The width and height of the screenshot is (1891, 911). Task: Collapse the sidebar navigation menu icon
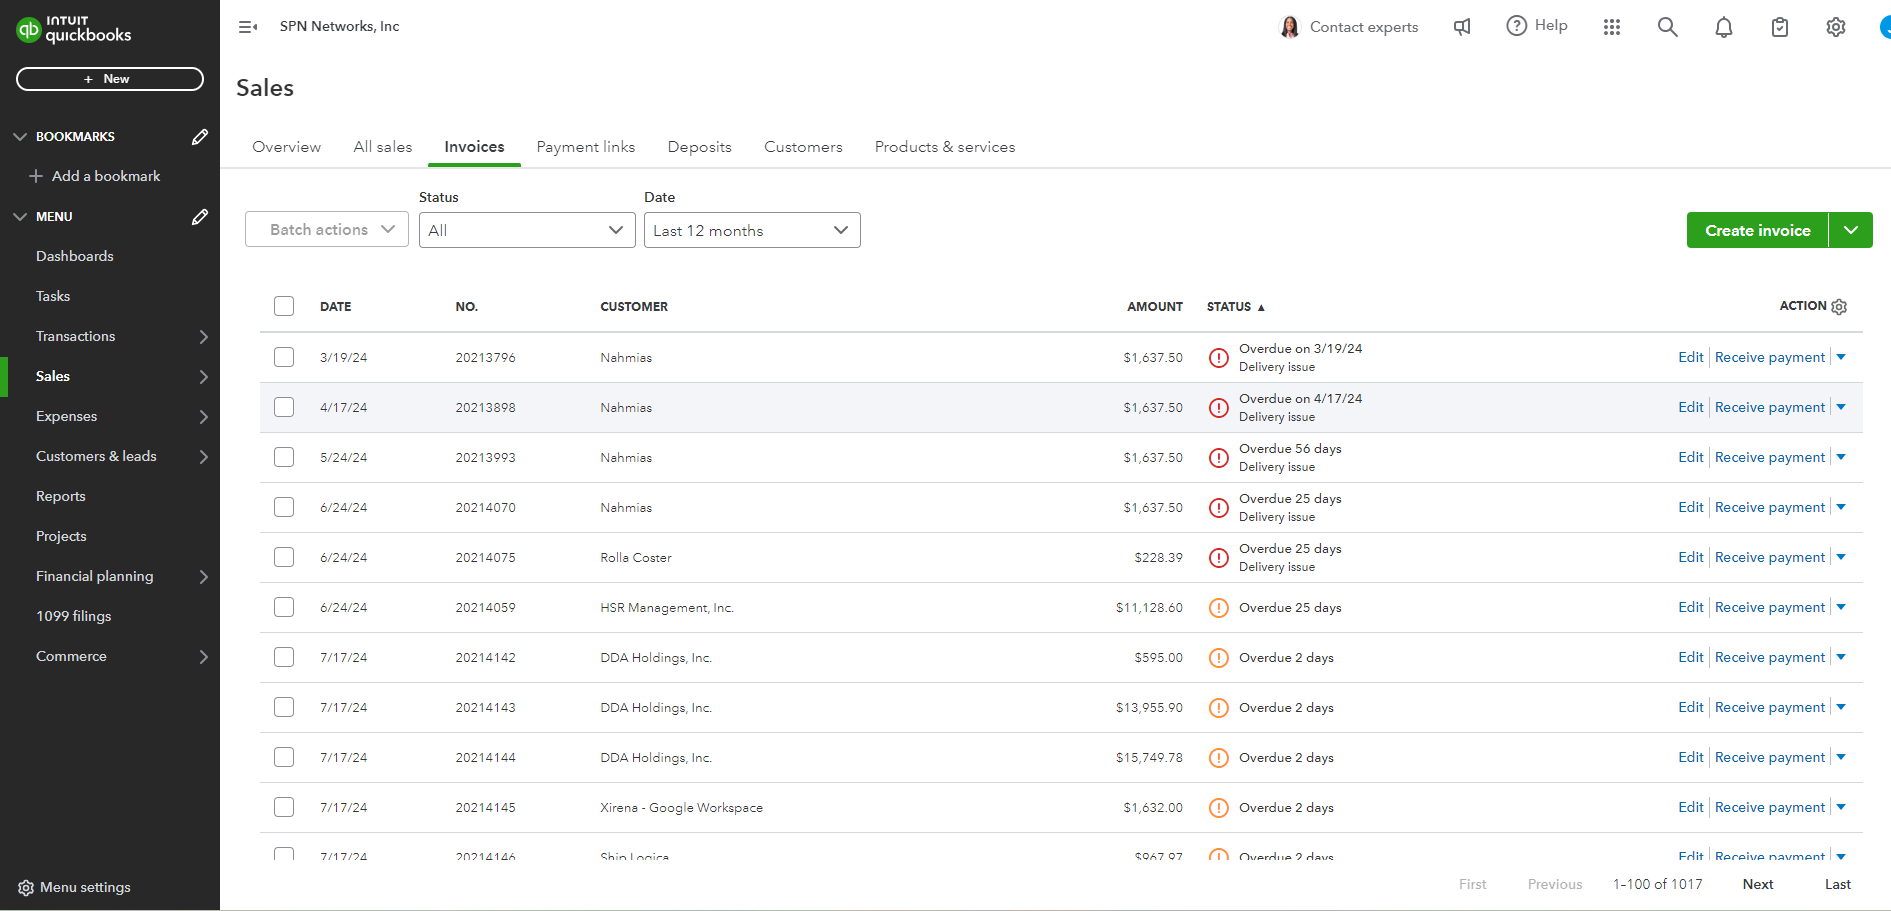[248, 27]
